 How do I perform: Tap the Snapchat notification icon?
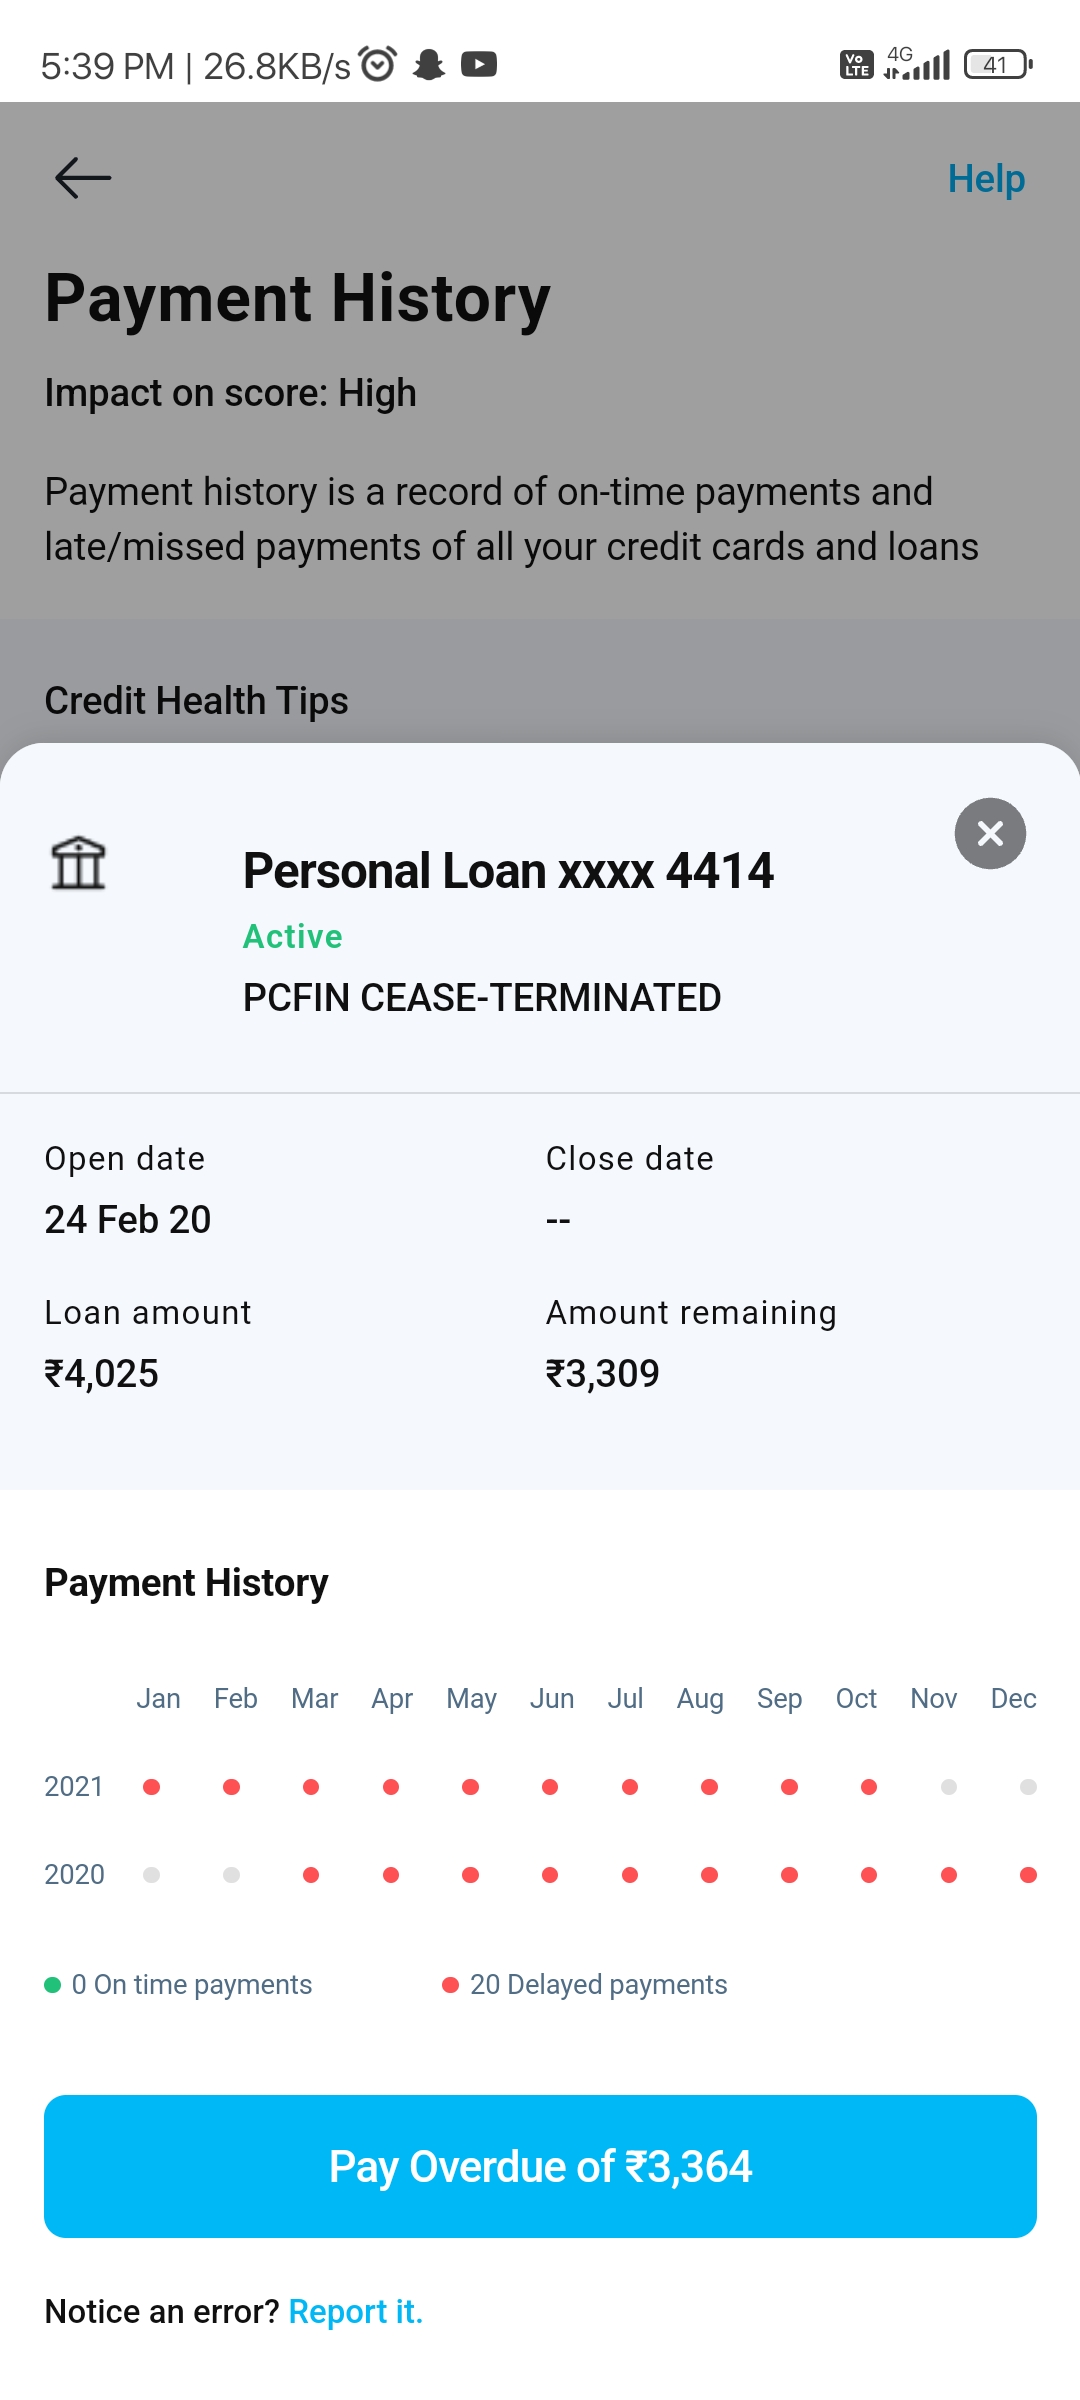(x=429, y=64)
